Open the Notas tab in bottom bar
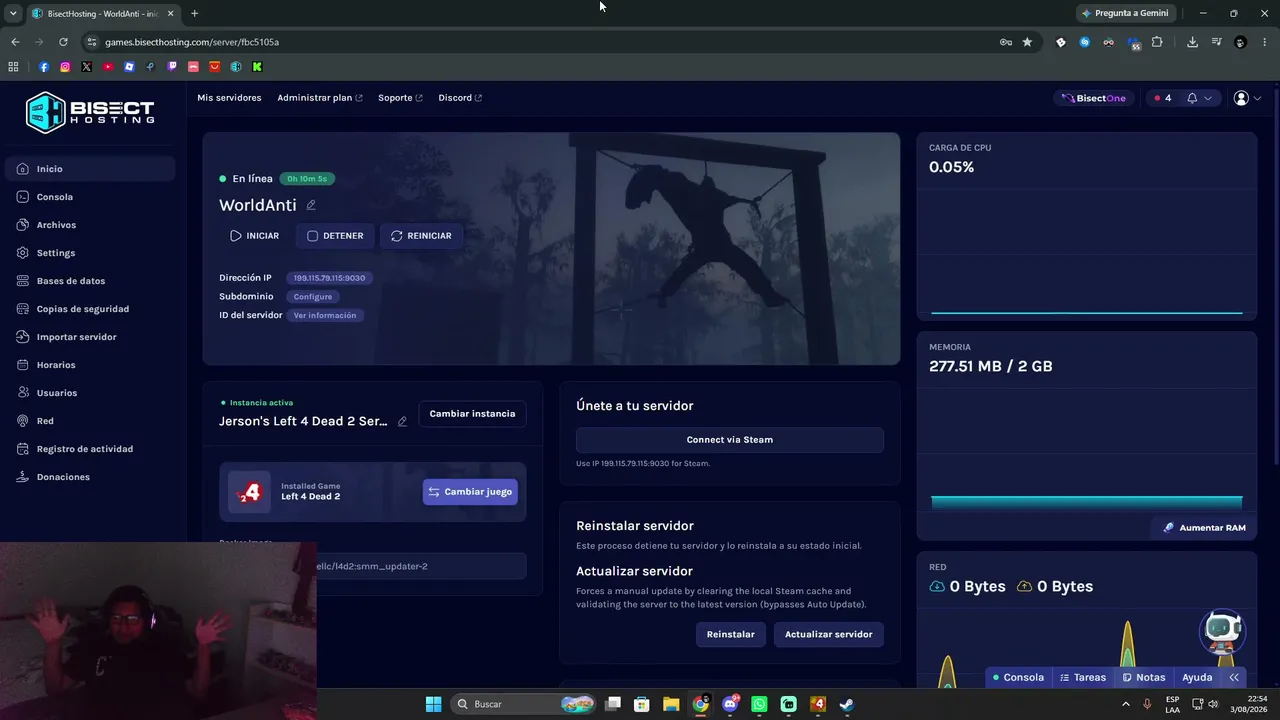 click(x=1144, y=678)
